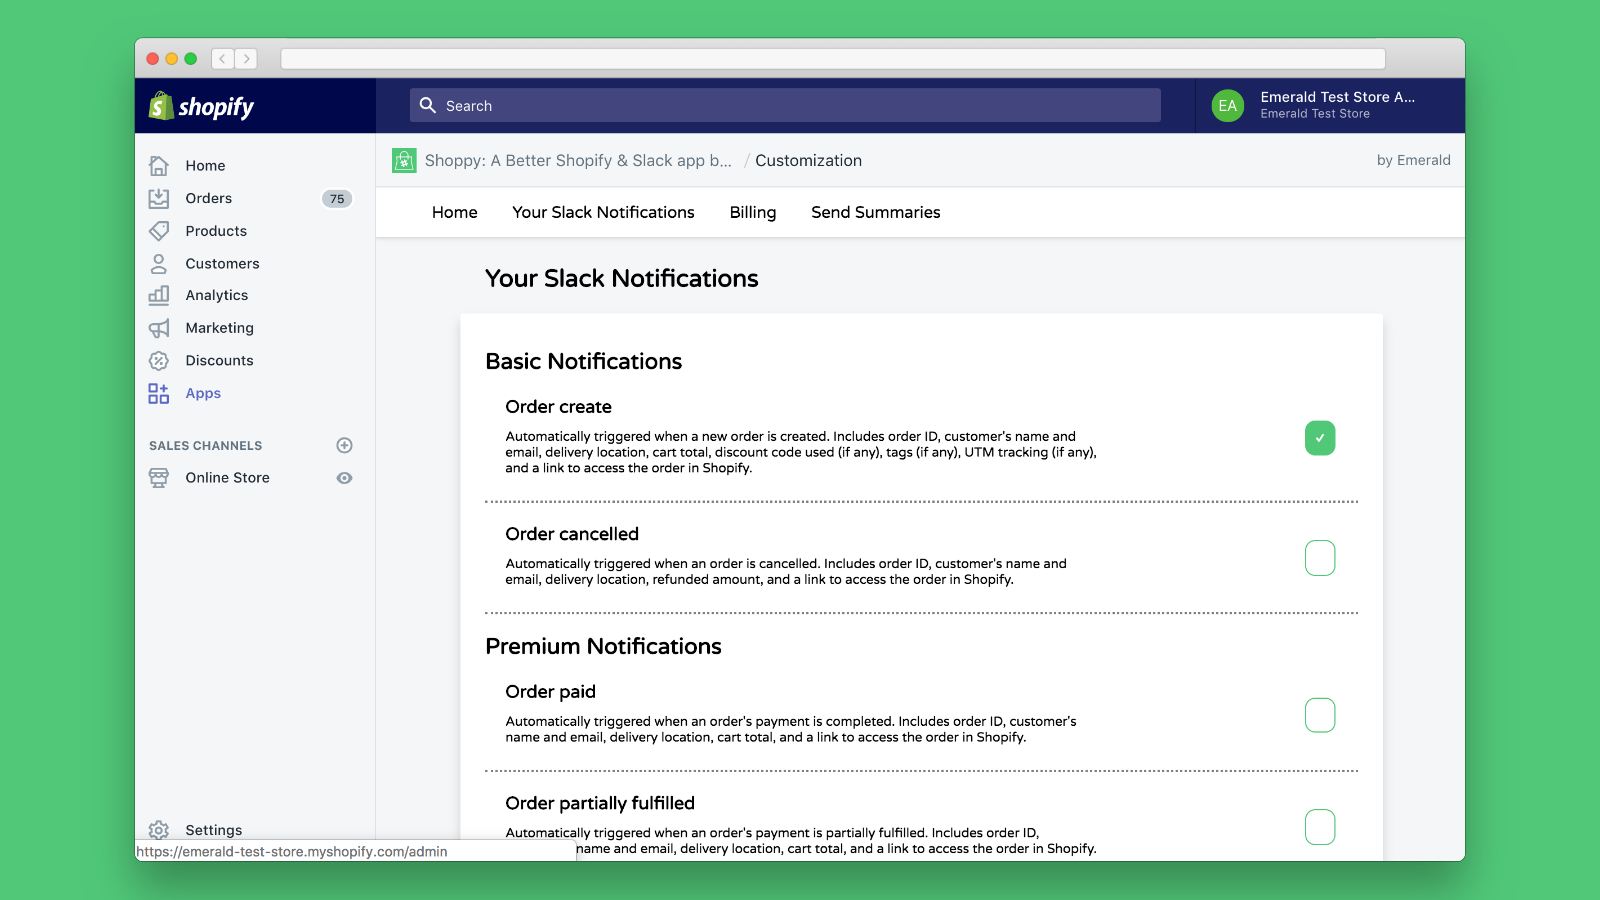View Online Store with the eye icon

[x=344, y=478]
